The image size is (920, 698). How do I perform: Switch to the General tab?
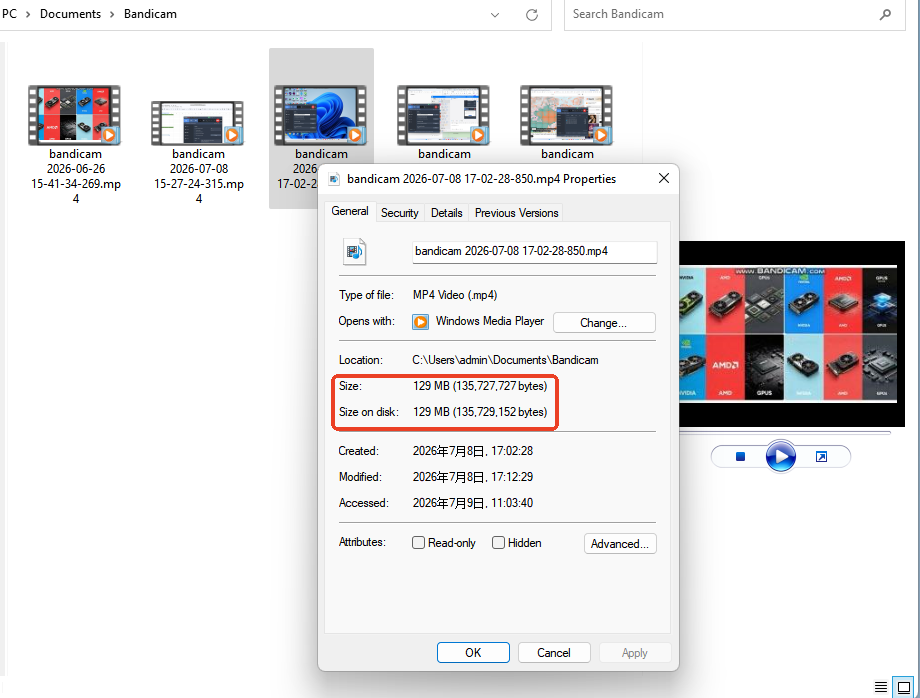pos(350,211)
